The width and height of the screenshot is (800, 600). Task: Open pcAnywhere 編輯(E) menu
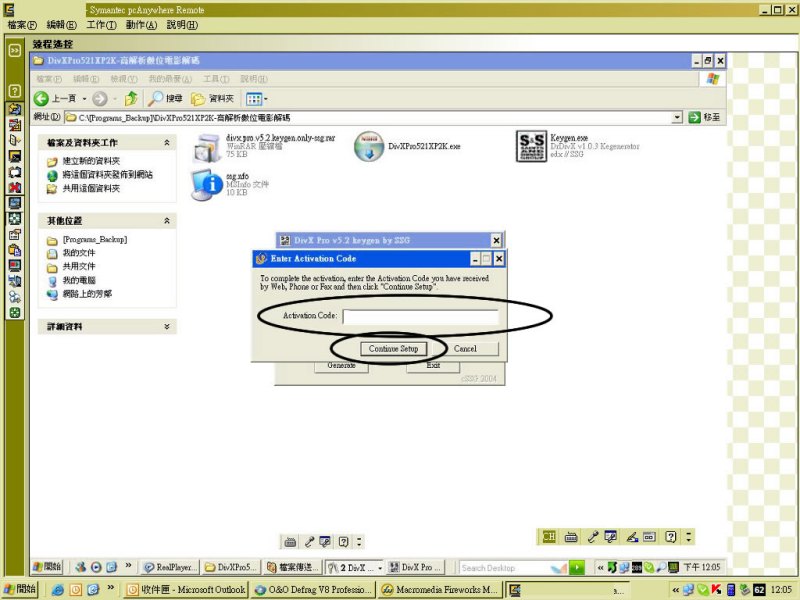click(62, 25)
